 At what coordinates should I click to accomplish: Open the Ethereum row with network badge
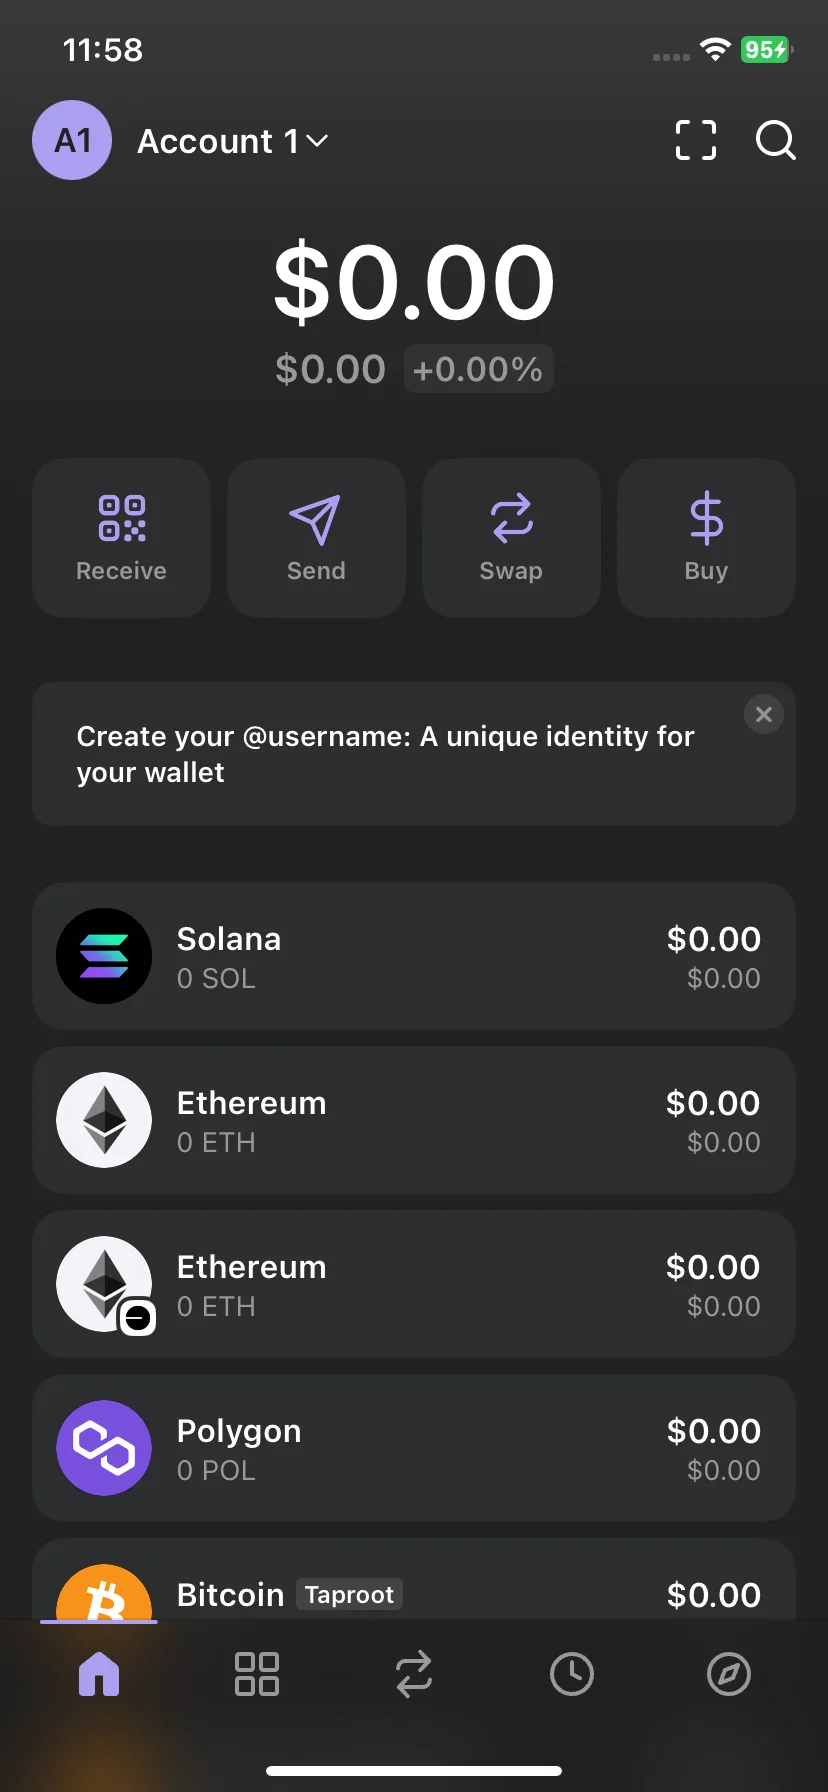click(414, 1284)
